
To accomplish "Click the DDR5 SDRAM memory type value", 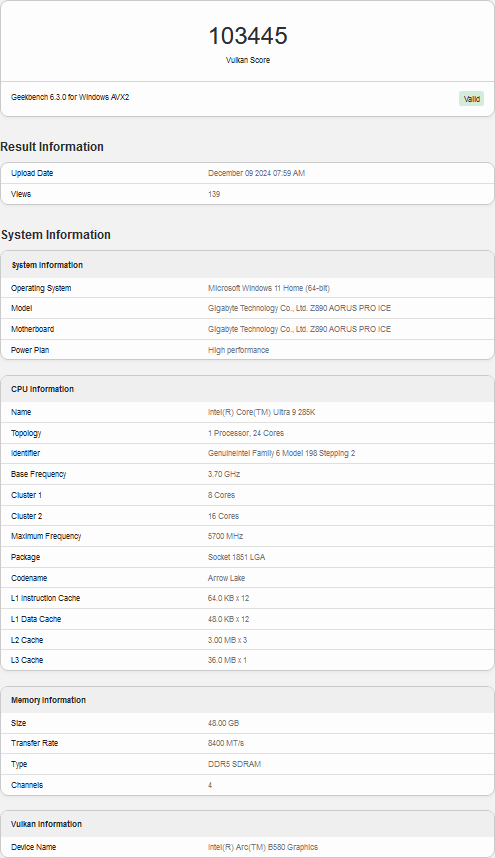I will tap(234, 764).
